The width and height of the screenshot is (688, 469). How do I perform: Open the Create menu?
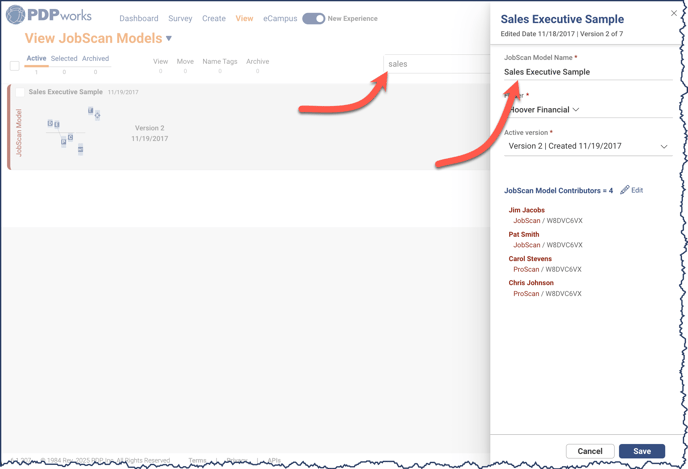click(x=214, y=18)
